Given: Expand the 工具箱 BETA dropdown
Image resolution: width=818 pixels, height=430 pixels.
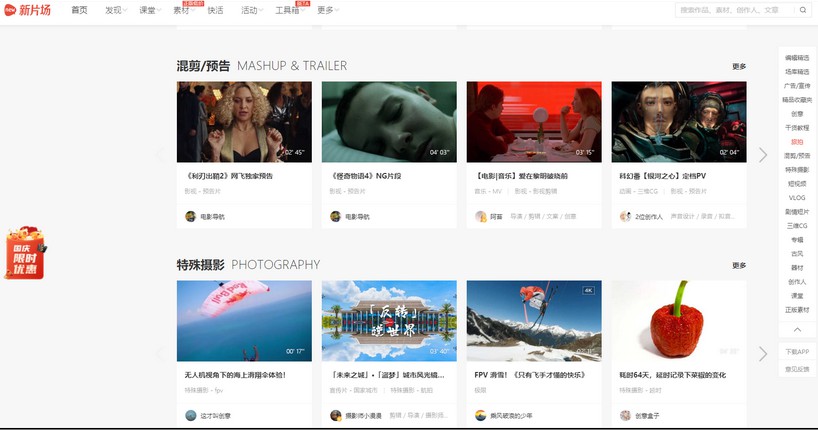Looking at the screenshot, I should pyautogui.click(x=290, y=10).
